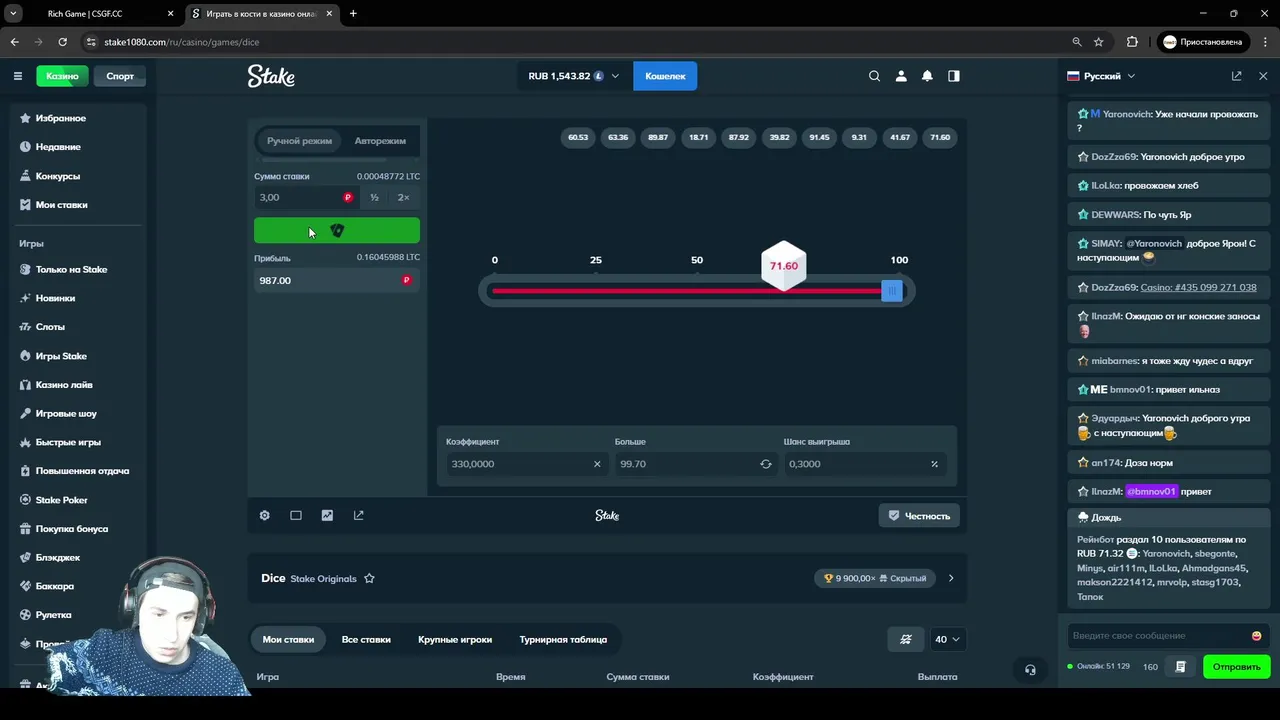Toggle theatre mode rectangle icon
Screen dimensions: 1280x720
pyautogui.click(x=296, y=515)
